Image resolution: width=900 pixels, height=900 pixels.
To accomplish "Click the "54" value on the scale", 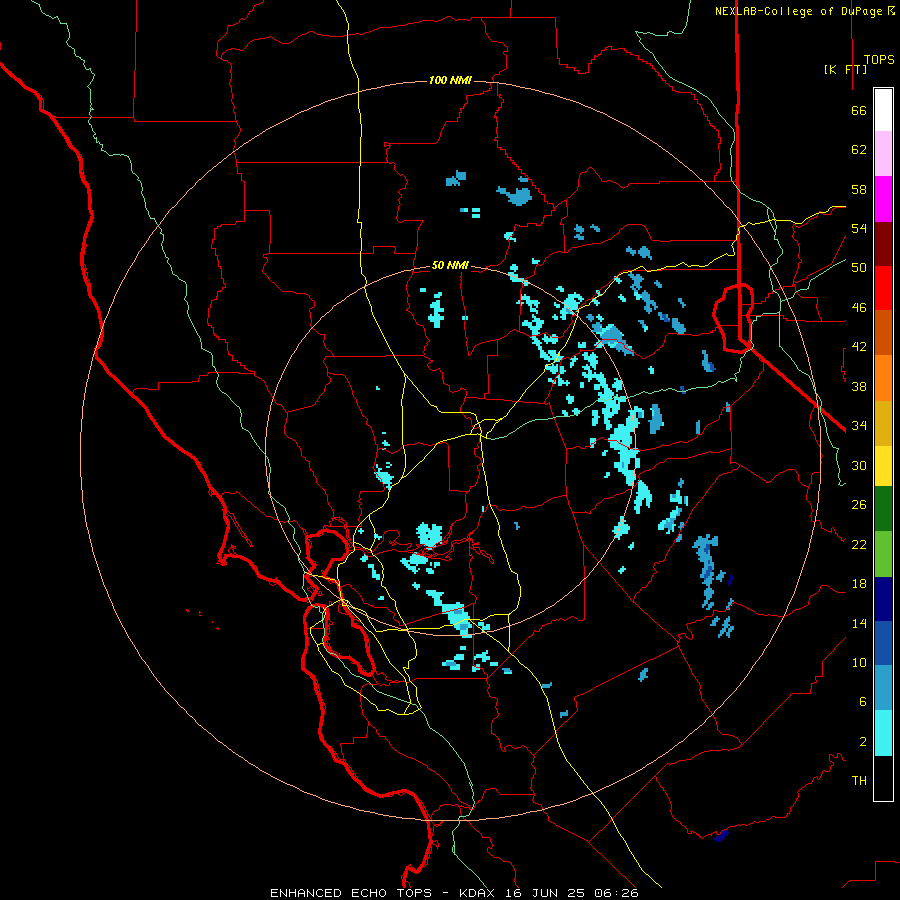I will tap(859, 228).
